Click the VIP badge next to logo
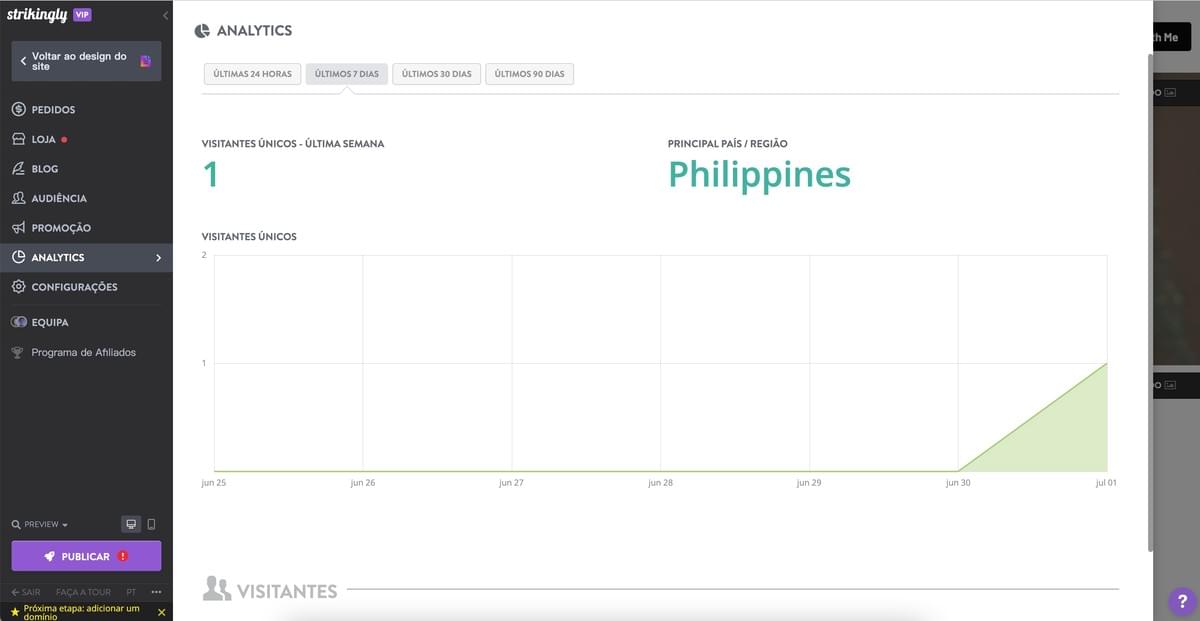Viewport: 1200px width, 621px height. click(x=82, y=15)
